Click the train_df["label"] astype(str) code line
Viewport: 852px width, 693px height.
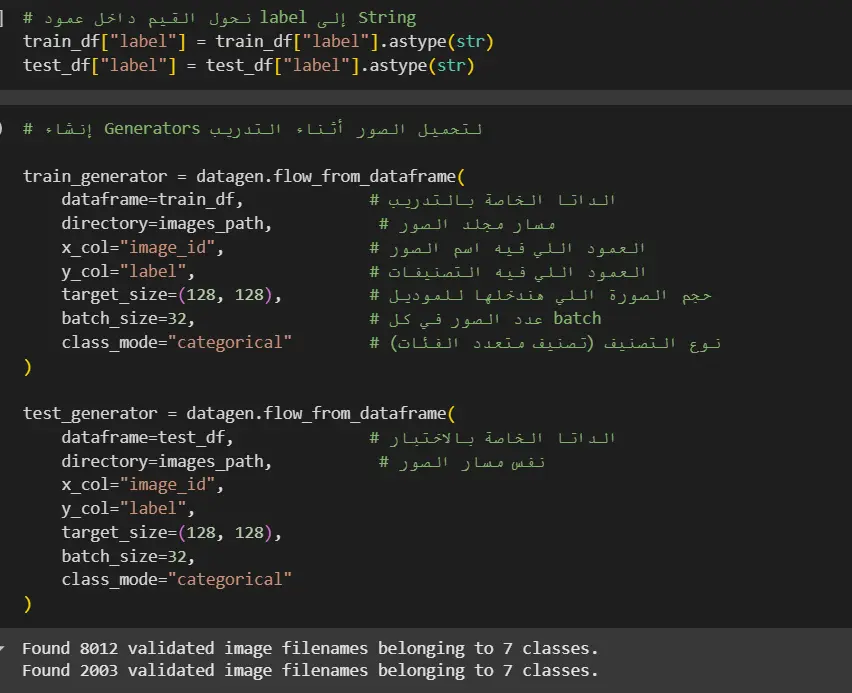click(258, 42)
